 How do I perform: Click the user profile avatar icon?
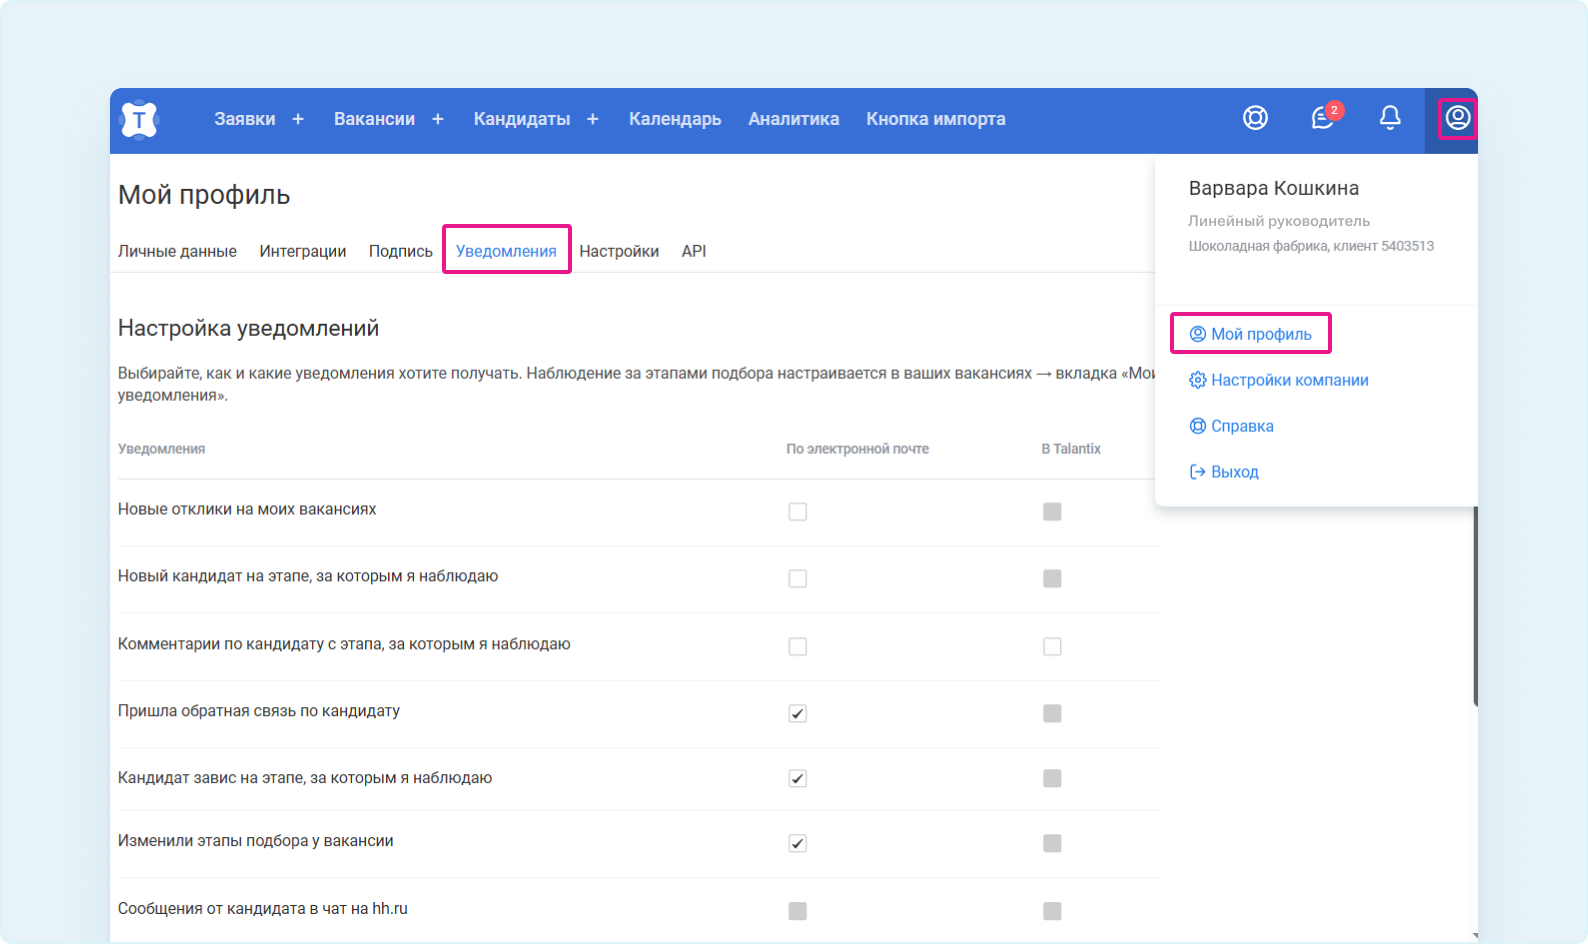1457,118
